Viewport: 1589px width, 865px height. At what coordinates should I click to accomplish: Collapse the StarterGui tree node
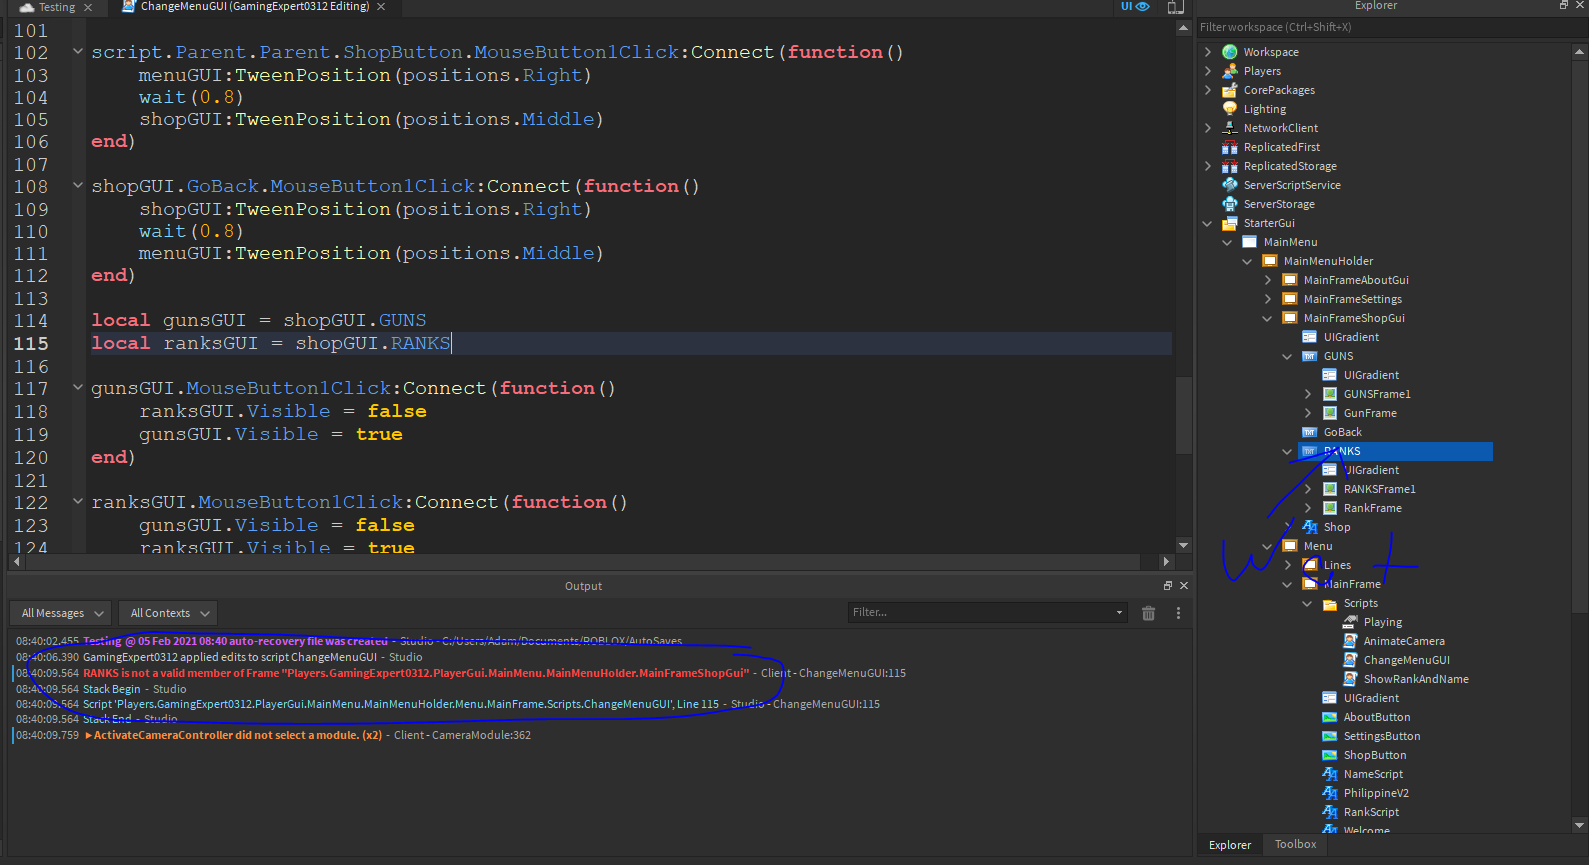1208,223
